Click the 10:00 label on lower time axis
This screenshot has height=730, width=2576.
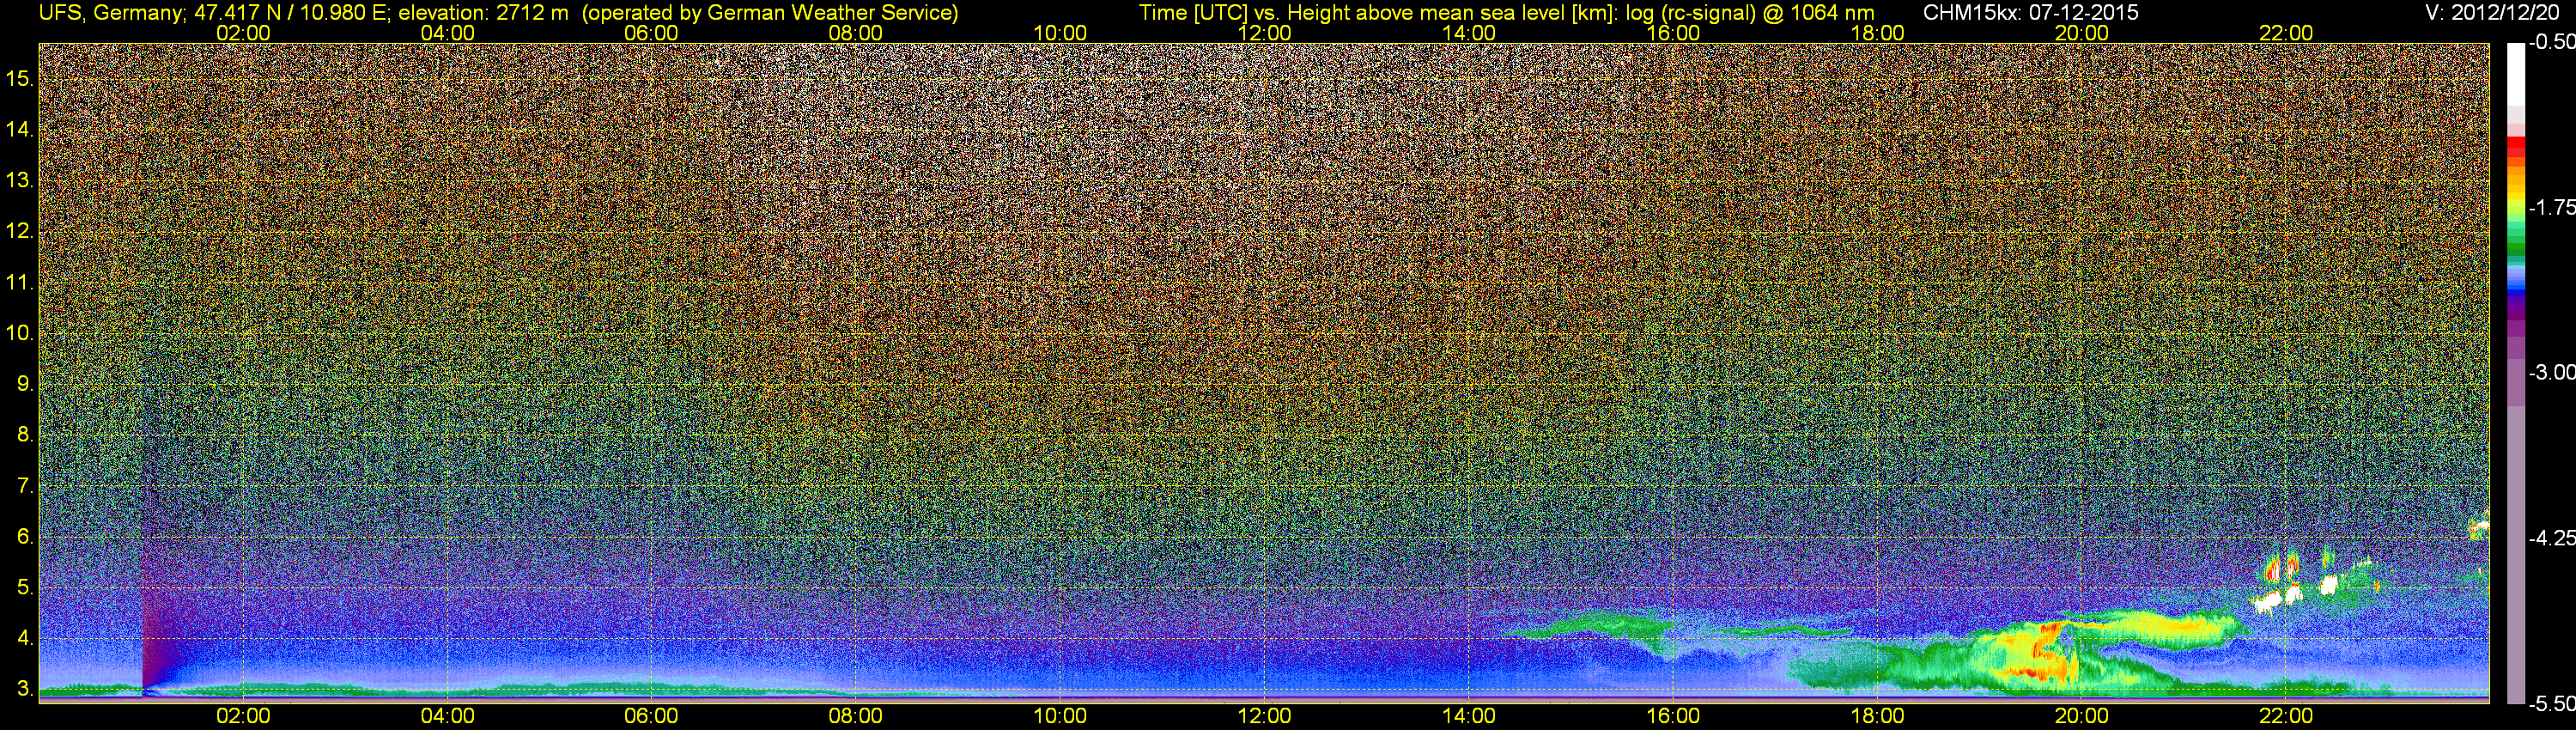[1060, 716]
